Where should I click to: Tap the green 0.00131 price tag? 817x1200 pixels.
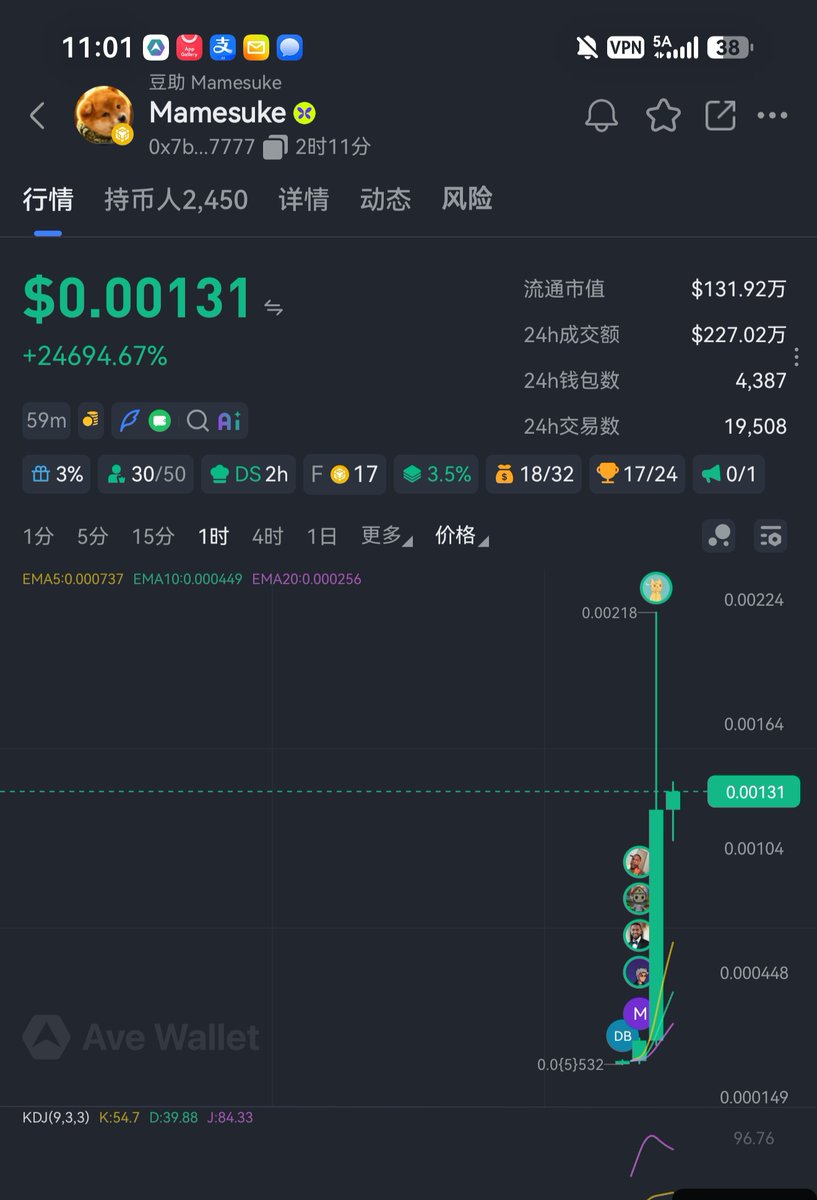click(755, 792)
